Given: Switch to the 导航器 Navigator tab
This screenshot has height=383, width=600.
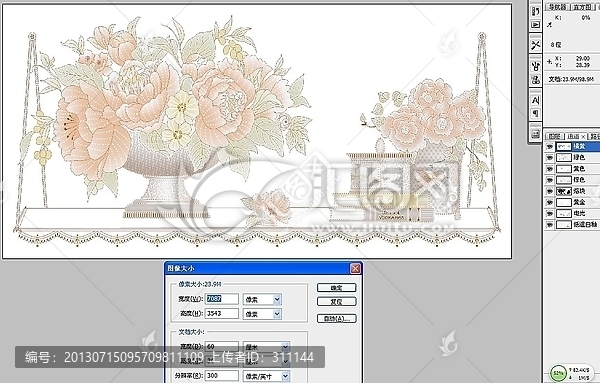Looking at the screenshot, I should tap(557, 7).
